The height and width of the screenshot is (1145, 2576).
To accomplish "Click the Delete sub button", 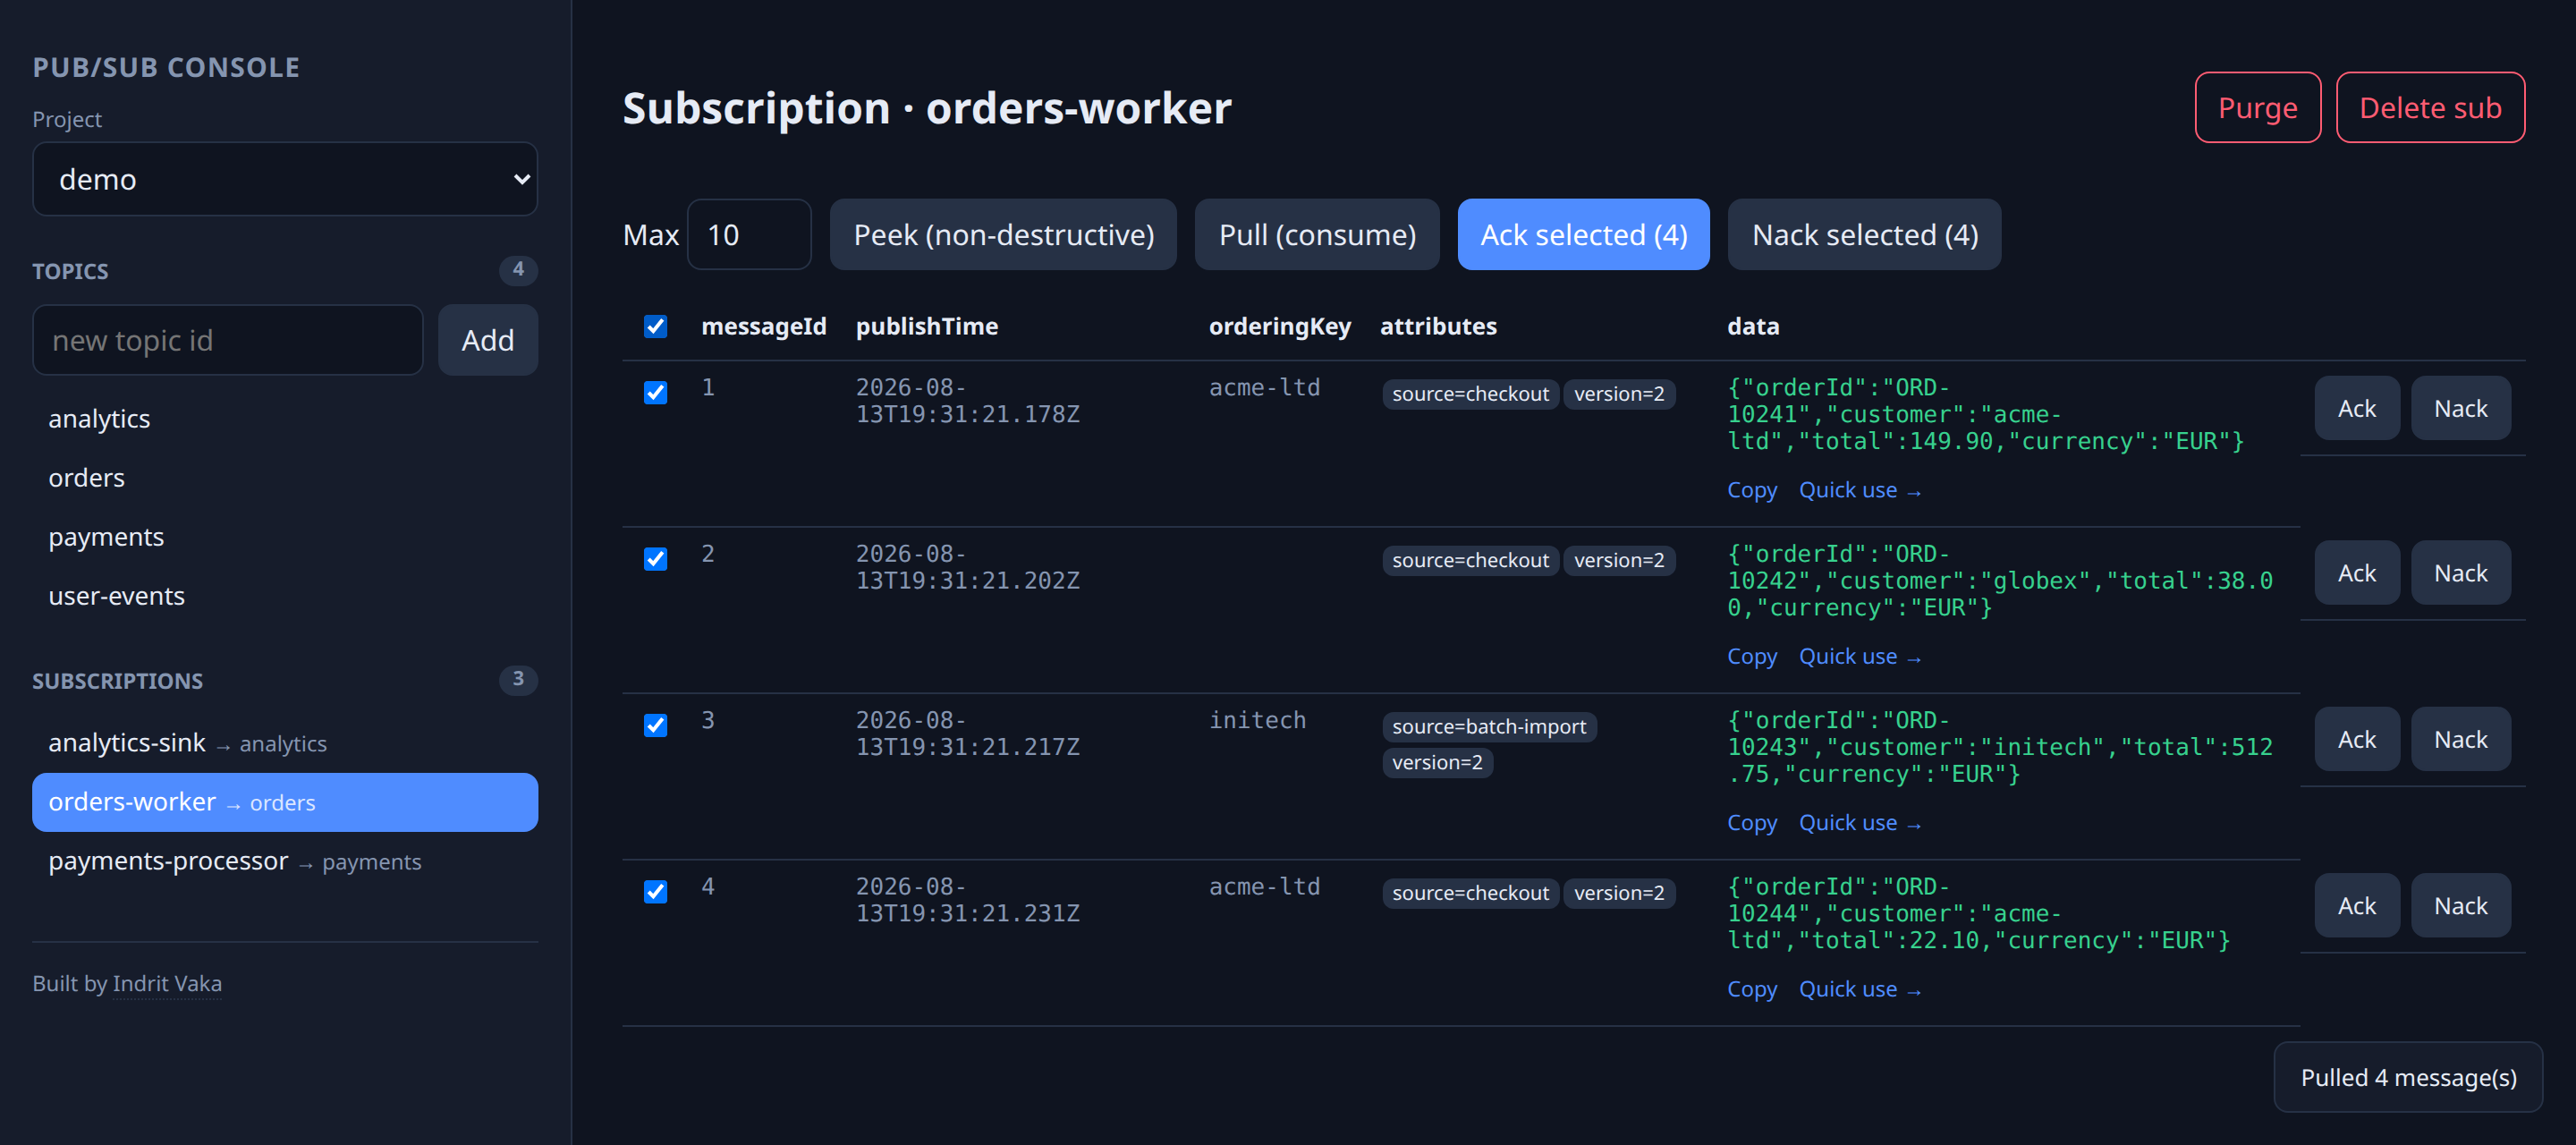I will pos(2430,107).
